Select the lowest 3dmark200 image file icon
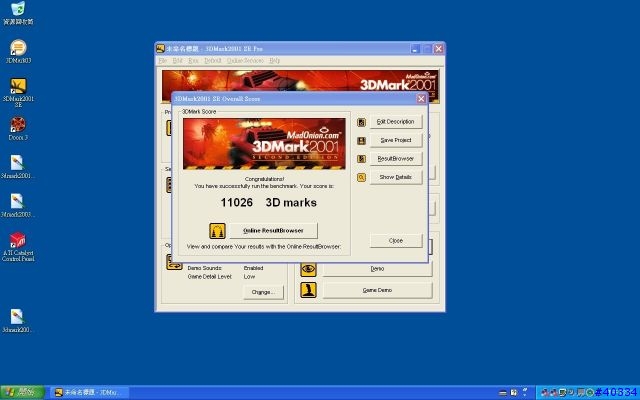Image resolution: width=640 pixels, height=400 pixels. tap(17, 320)
